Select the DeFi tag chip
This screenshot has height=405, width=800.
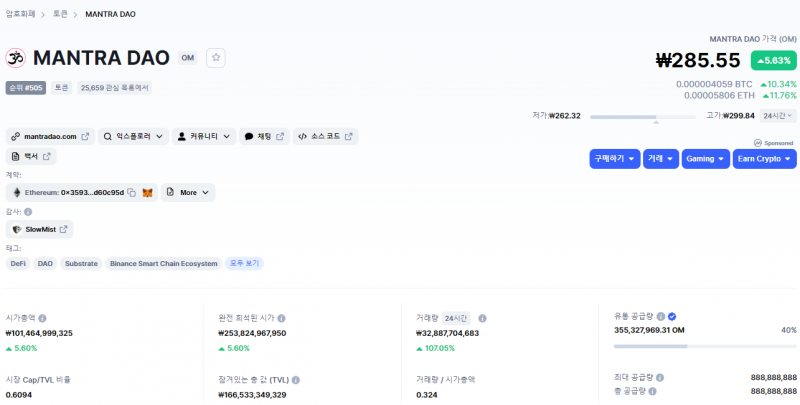[18, 263]
